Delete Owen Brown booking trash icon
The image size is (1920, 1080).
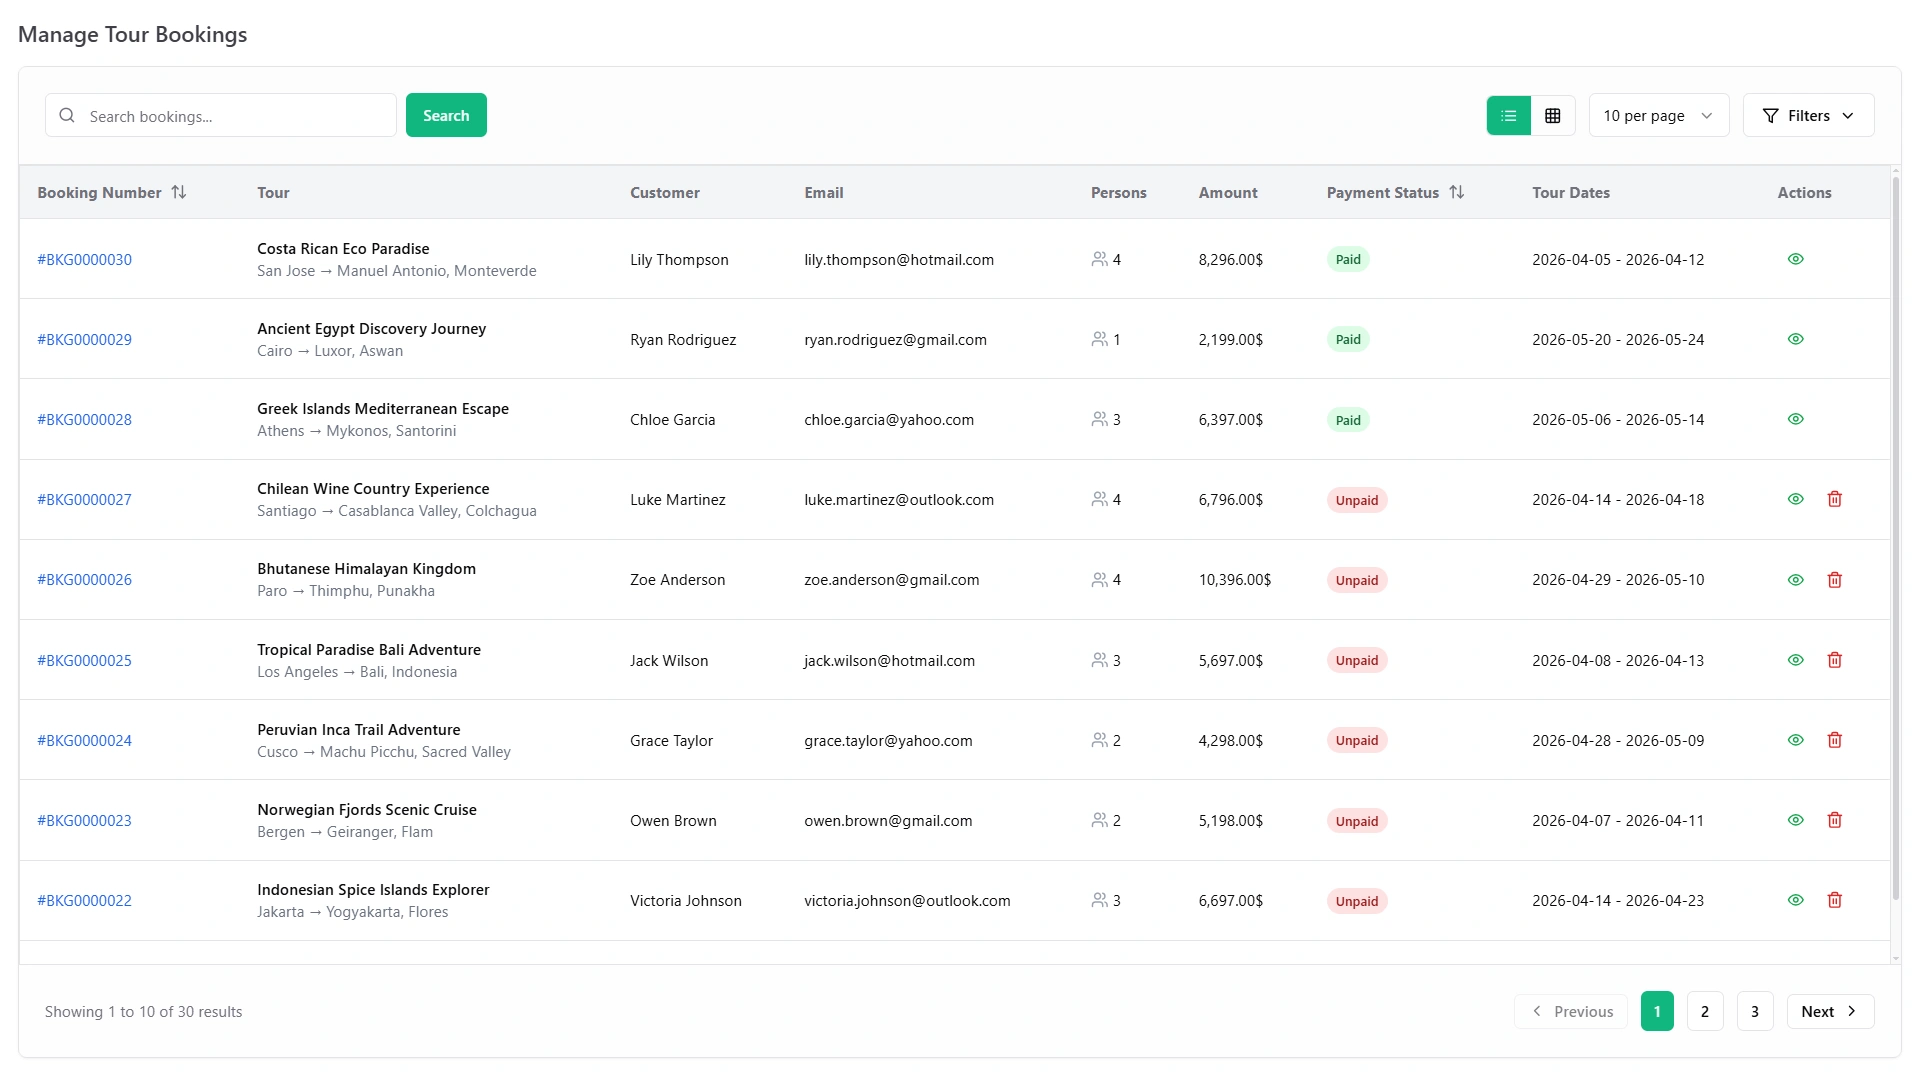(1834, 820)
